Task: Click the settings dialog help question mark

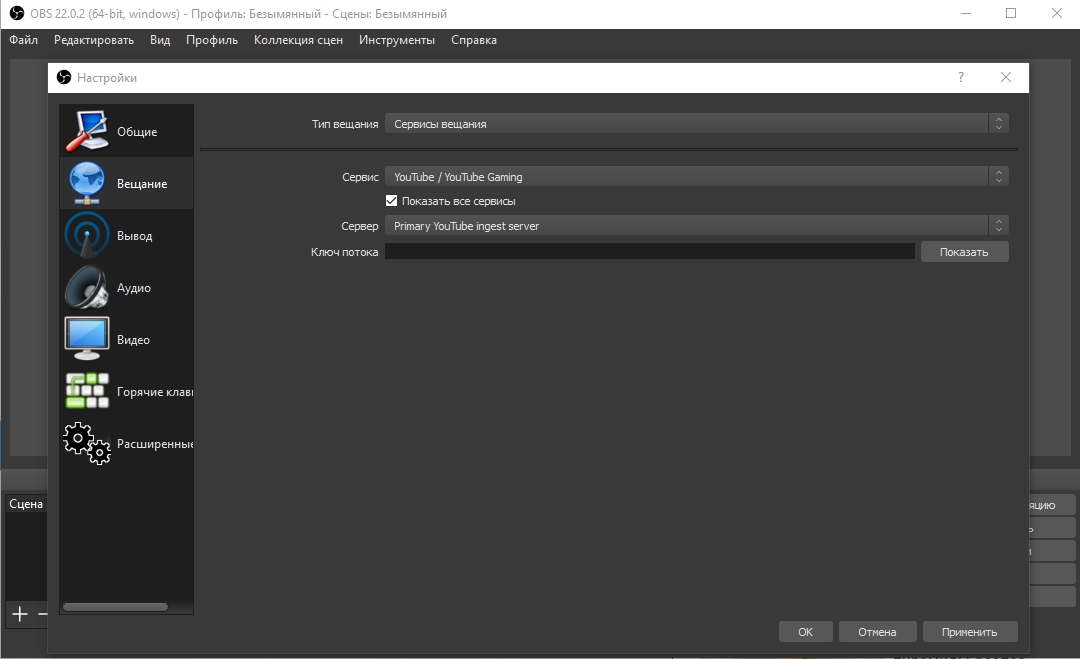Action: pos(961,77)
